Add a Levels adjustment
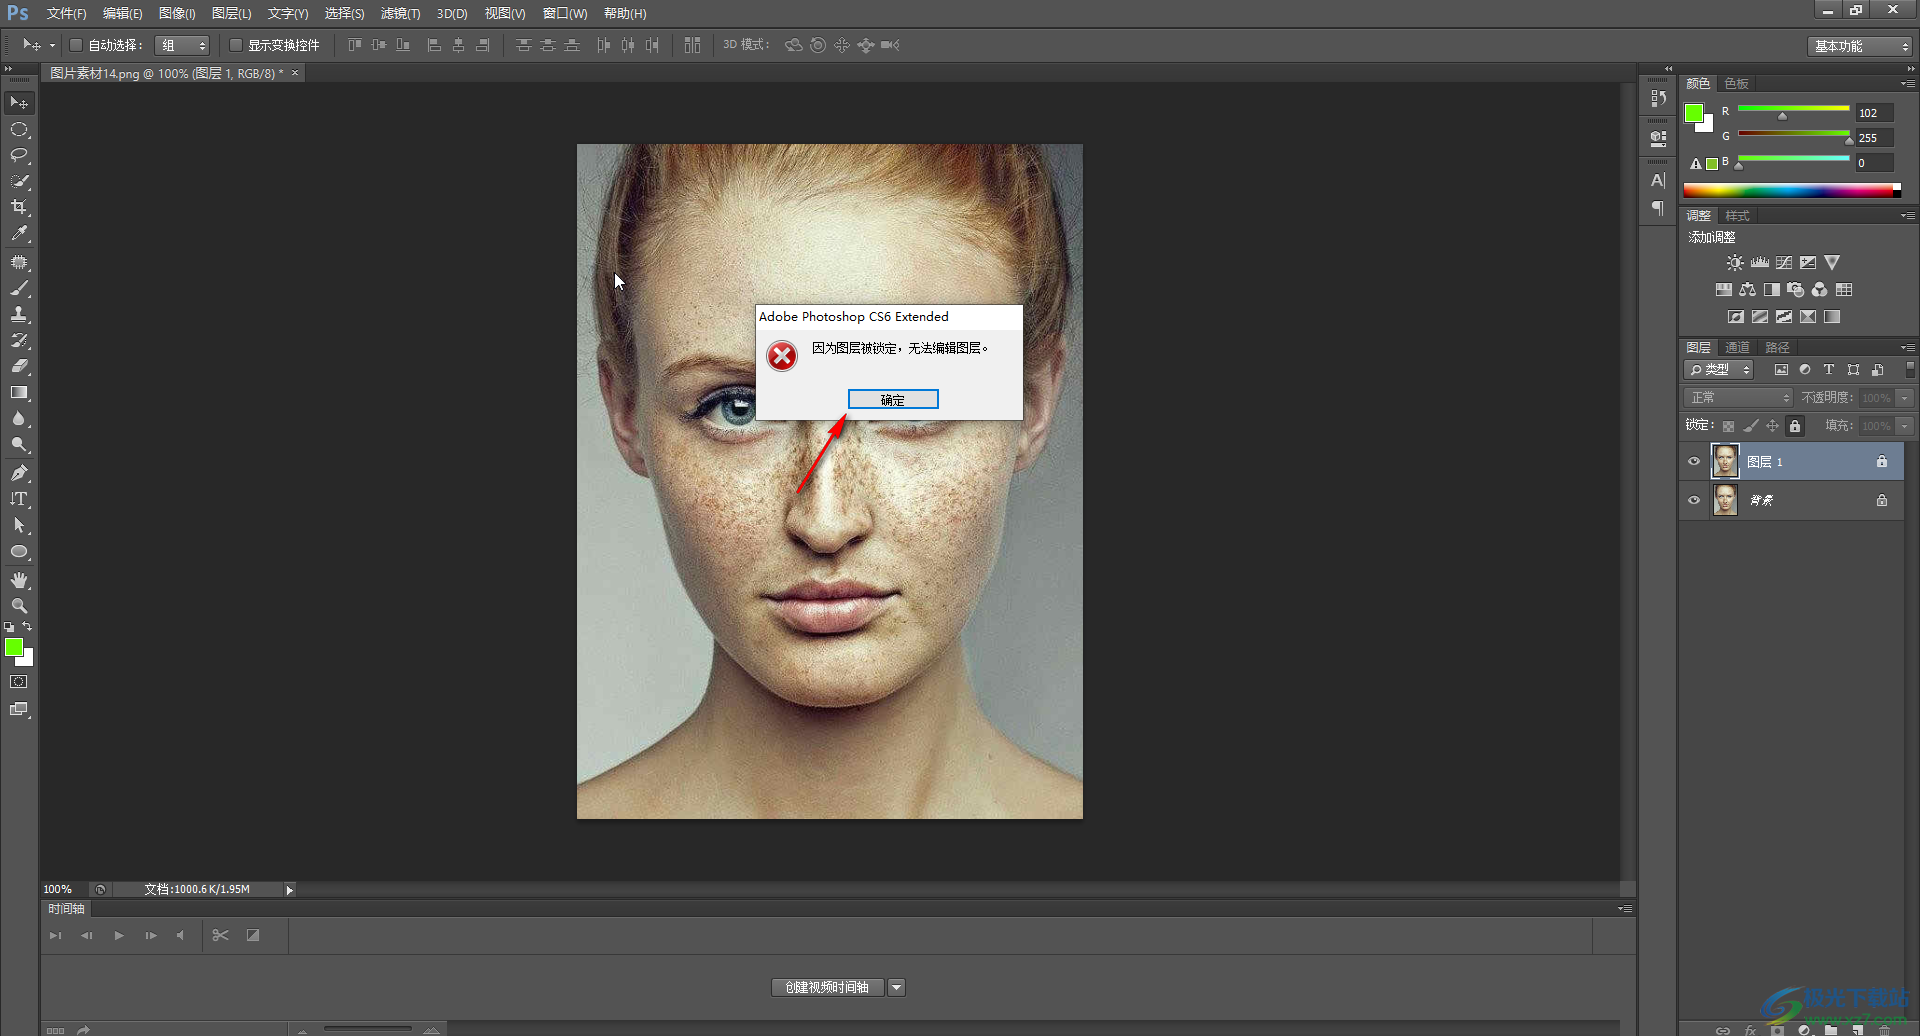The height and width of the screenshot is (1036, 1920). [1760, 263]
